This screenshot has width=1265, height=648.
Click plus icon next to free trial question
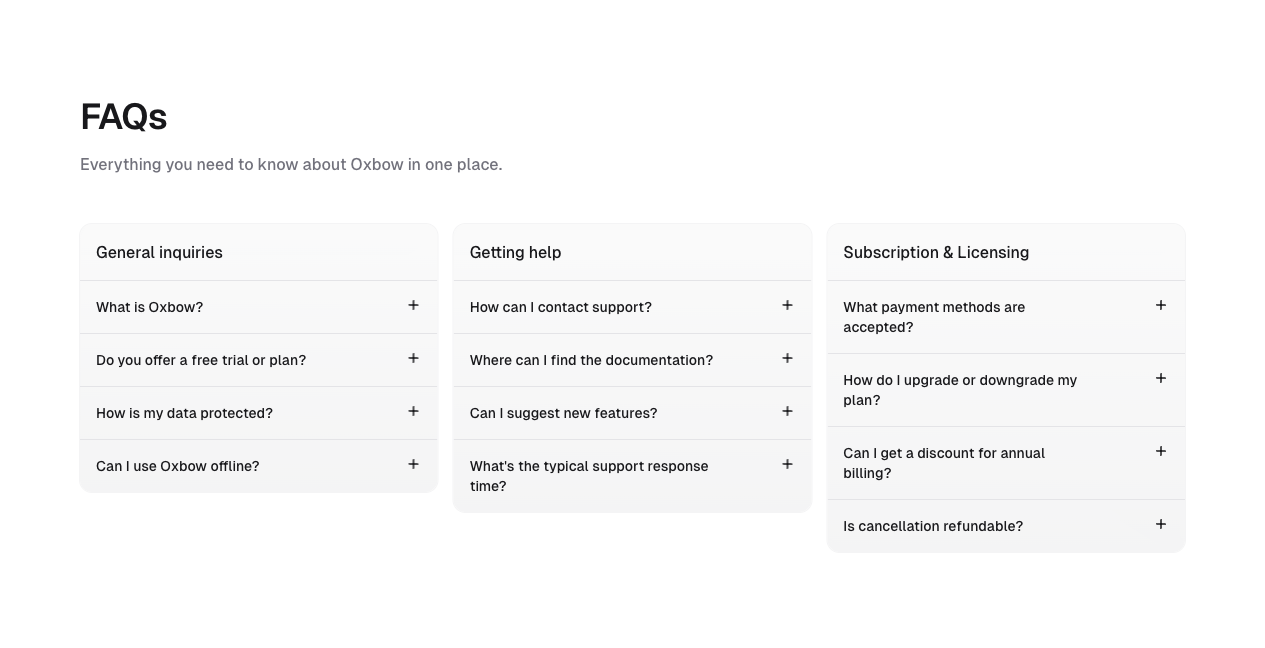[413, 359]
